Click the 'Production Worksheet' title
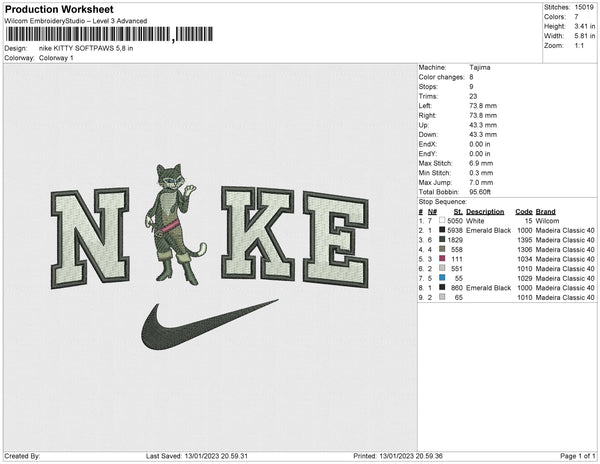Image resolution: width=600 pixels, height=464 pixels. point(59,9)
